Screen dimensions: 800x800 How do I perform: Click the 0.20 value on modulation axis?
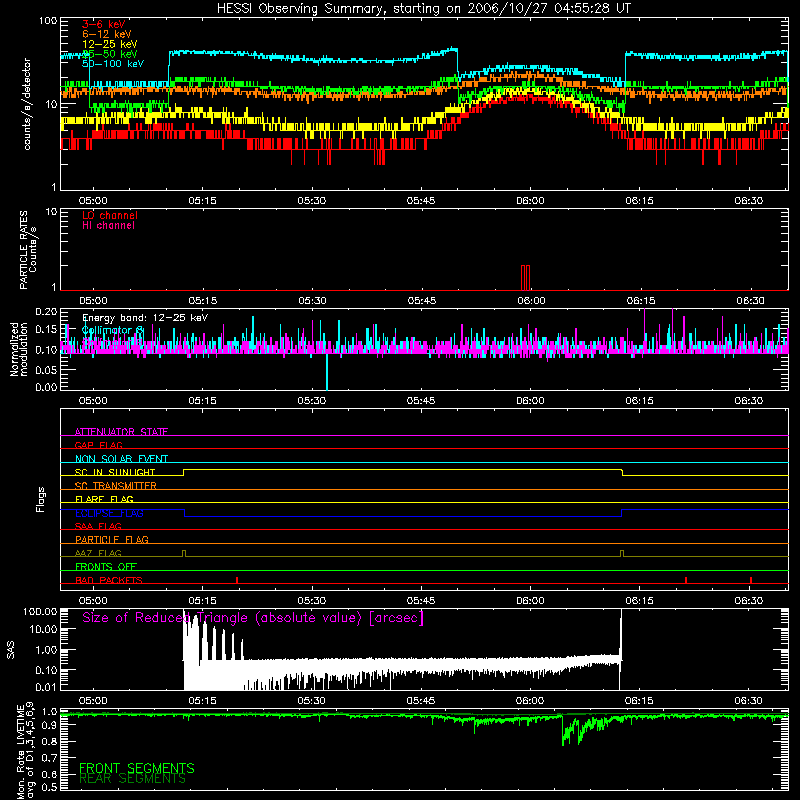tap(45, 311)
